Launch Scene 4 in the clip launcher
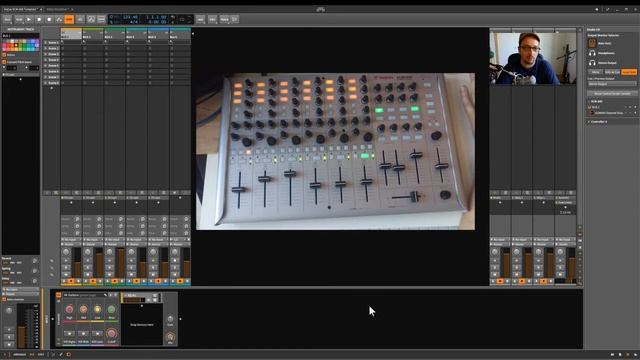Viewport: 640px width, 360px height. point(51,60)
